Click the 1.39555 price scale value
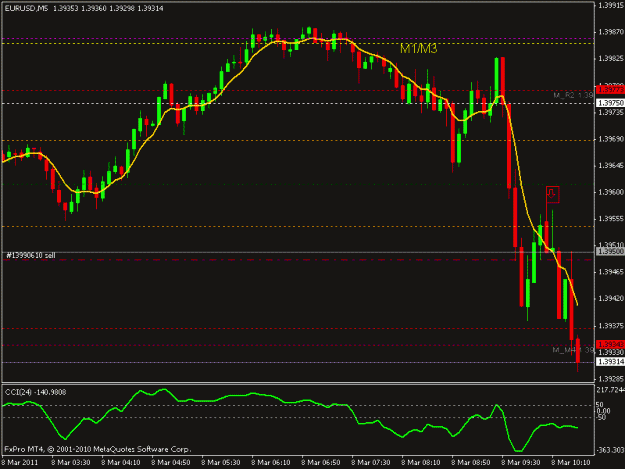 pos(611,219)
